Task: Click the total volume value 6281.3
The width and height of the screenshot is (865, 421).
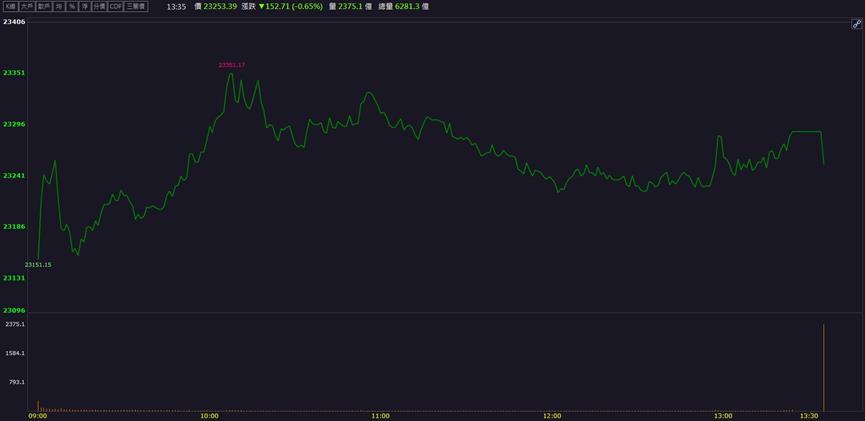Action: pyautogui.click(x=407, y=7)
